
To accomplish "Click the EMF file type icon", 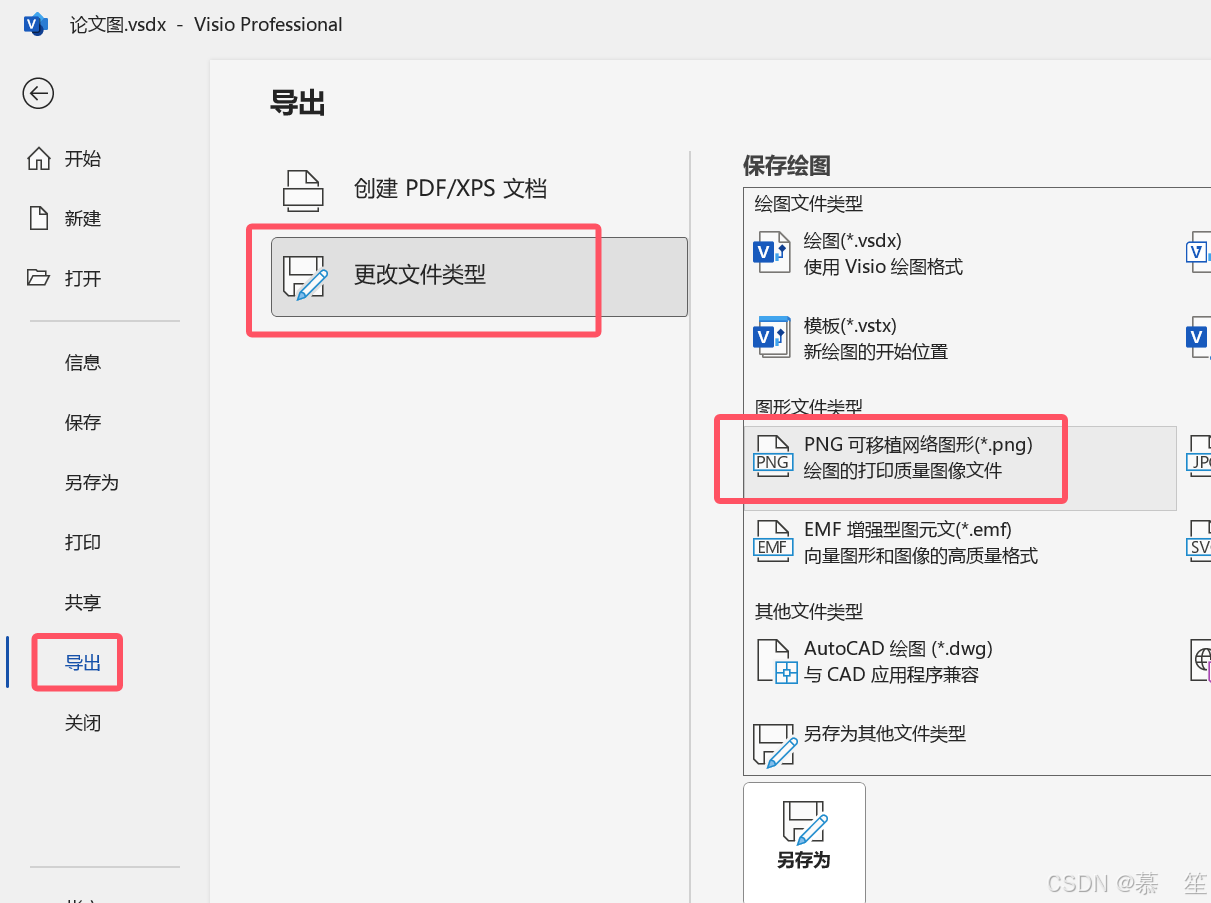I will 772,542.
